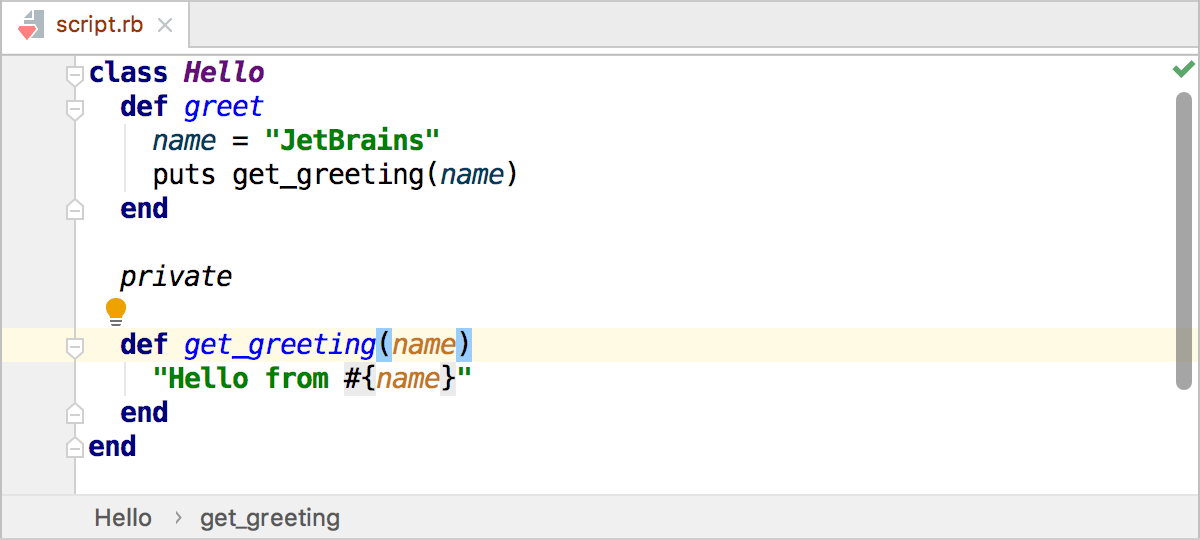Click the green inspection checkmark icon

(1183, 69)
